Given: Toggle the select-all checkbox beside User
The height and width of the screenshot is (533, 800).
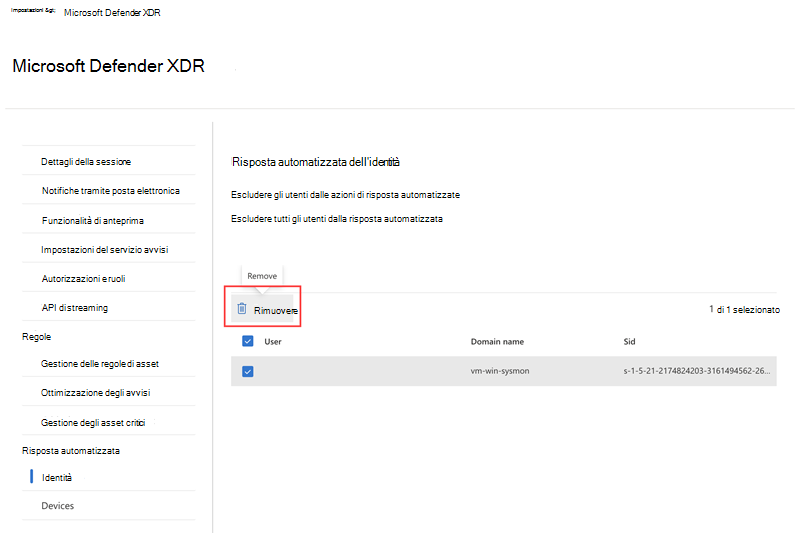Looking at the screenshot, I should (248, 341).
